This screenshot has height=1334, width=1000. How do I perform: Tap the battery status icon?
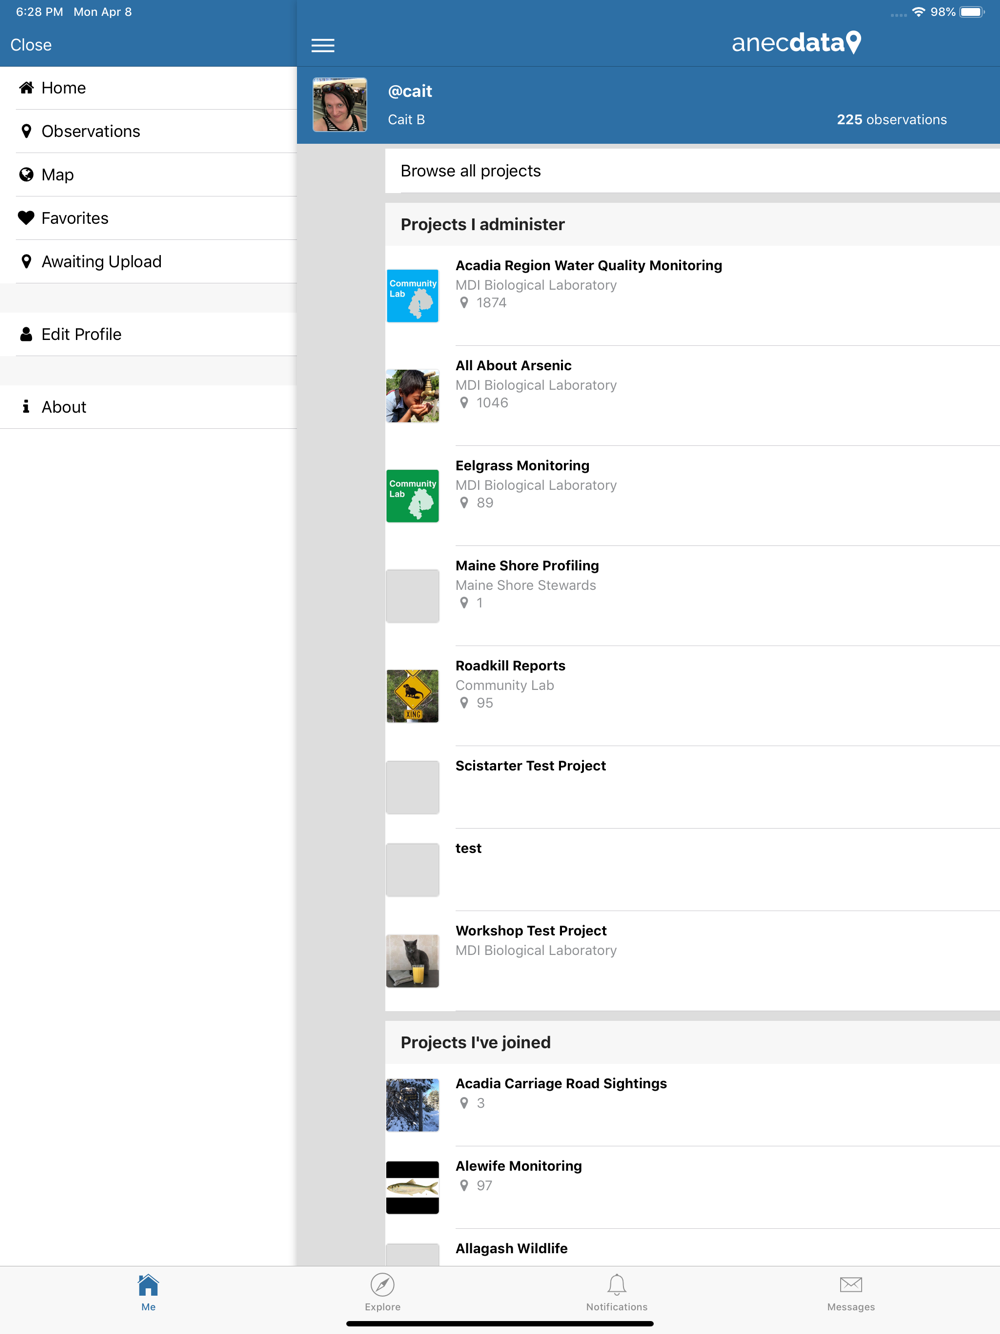point(972,12)
